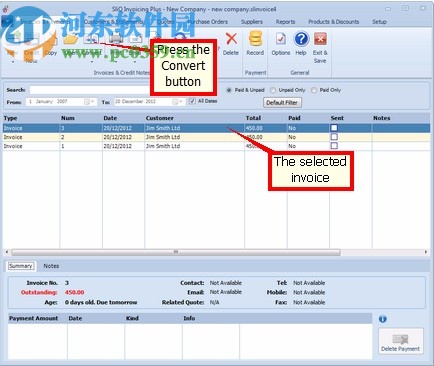Open the Purchase Orders ribbon tab
434x366 pixels.
click(207, 22)
